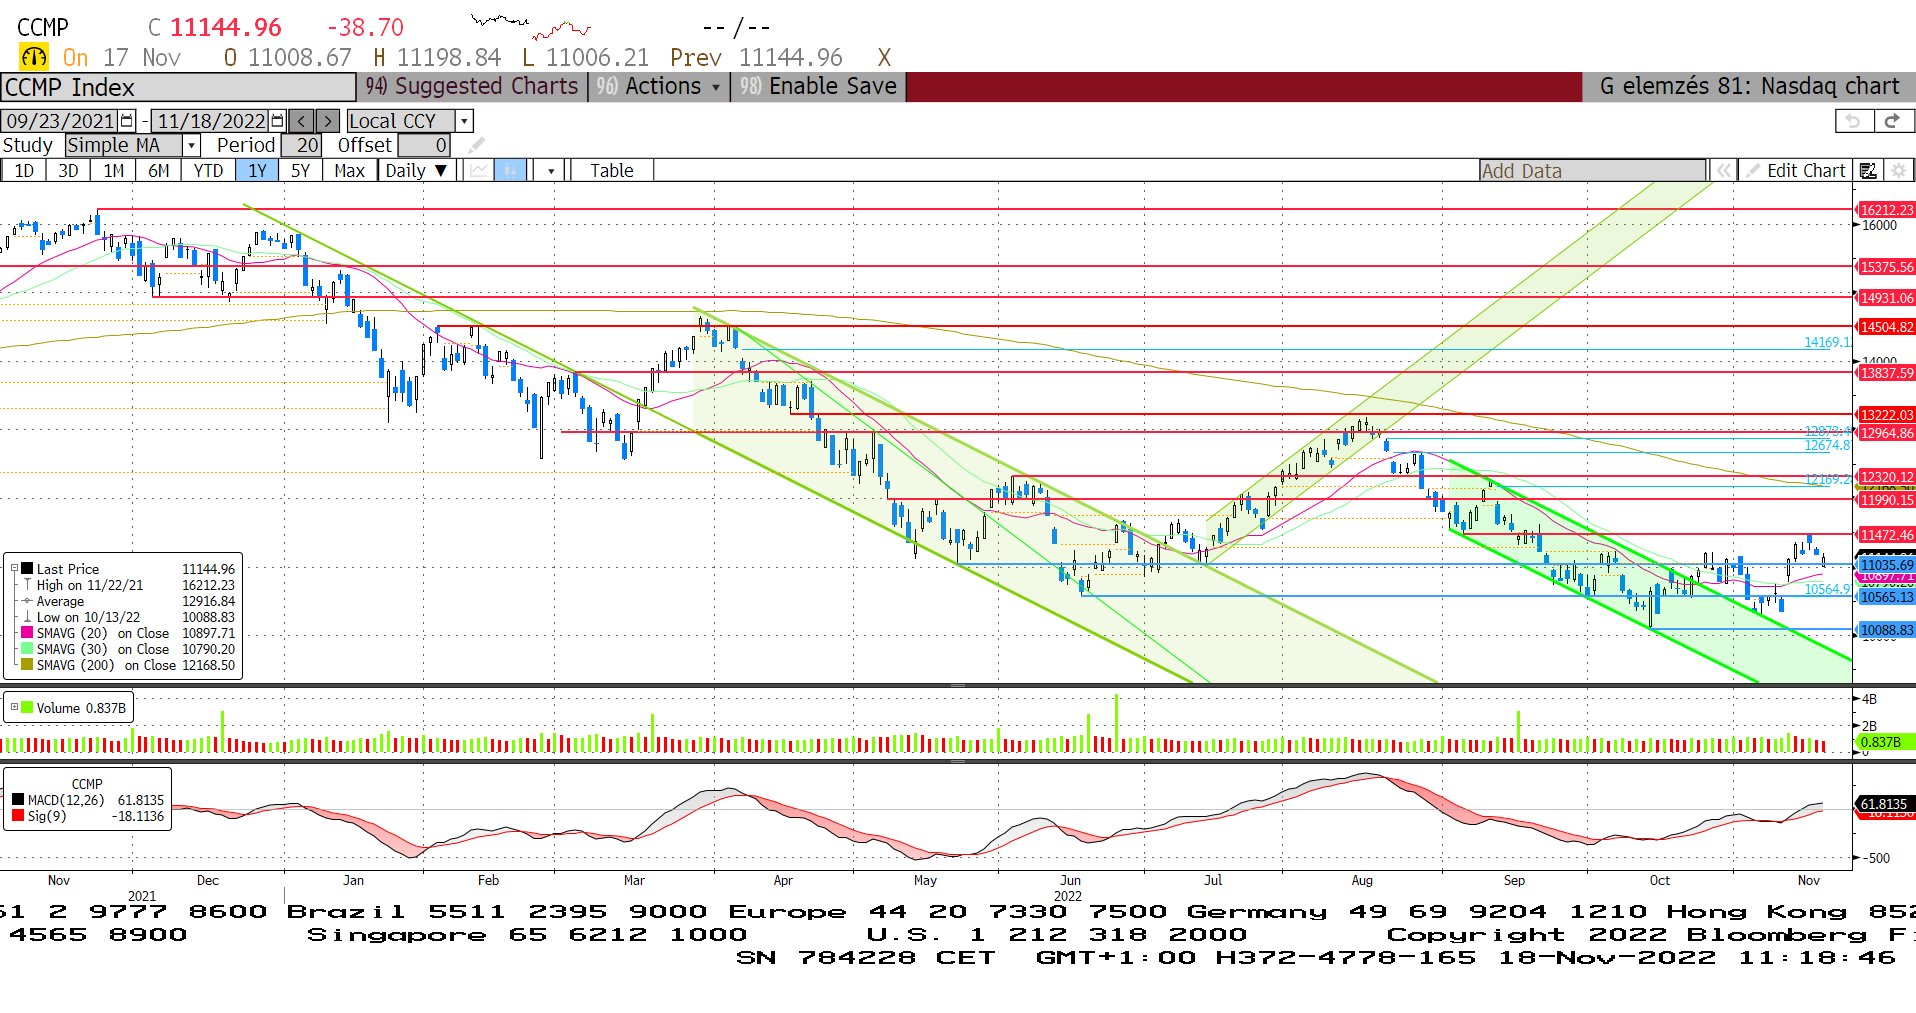Viewport: 1916px width, 1013px height.
Task: Click the undo arrow button
Action: pos(1853,121)
